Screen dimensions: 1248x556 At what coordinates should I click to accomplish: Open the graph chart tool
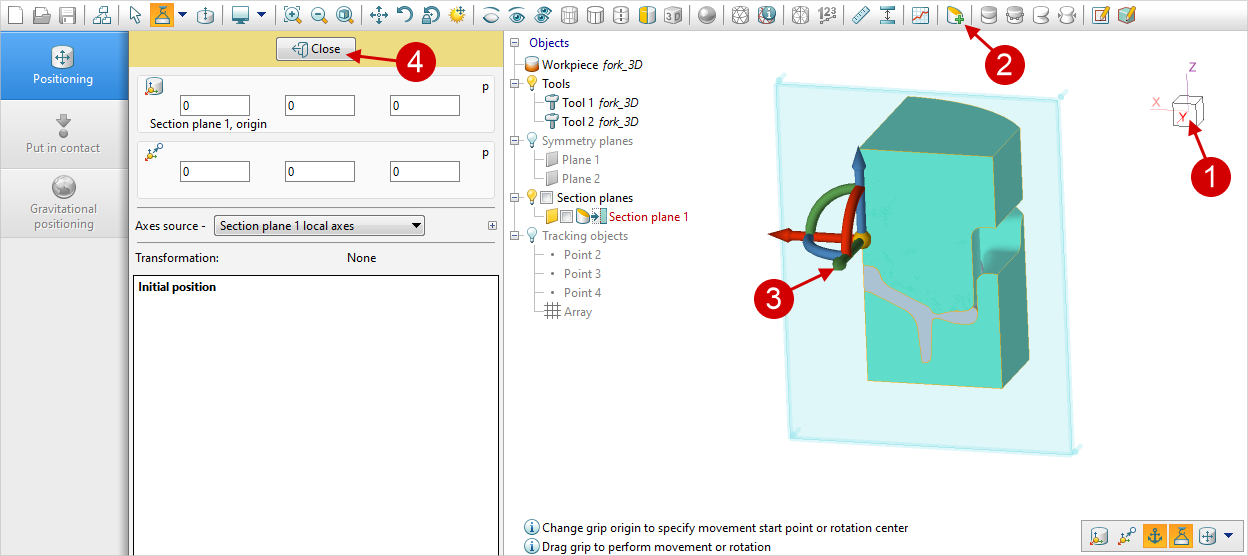[920, 15]
